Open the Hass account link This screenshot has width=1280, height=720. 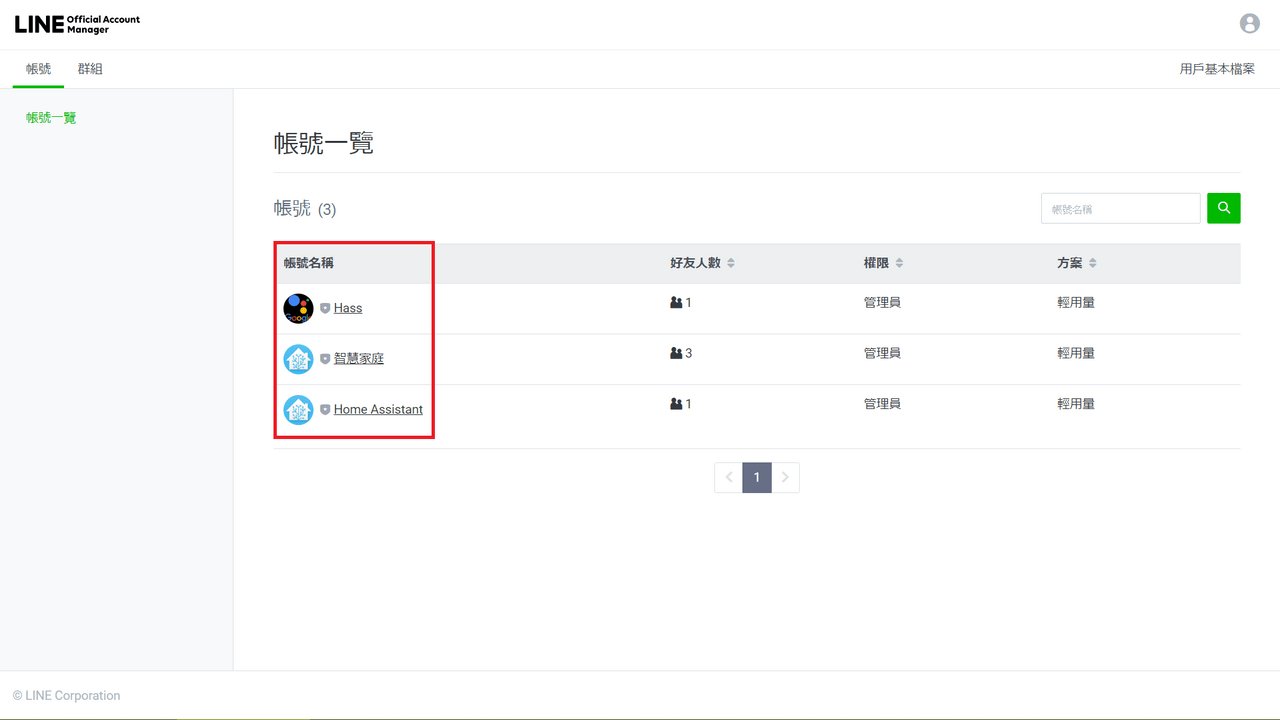348,308
